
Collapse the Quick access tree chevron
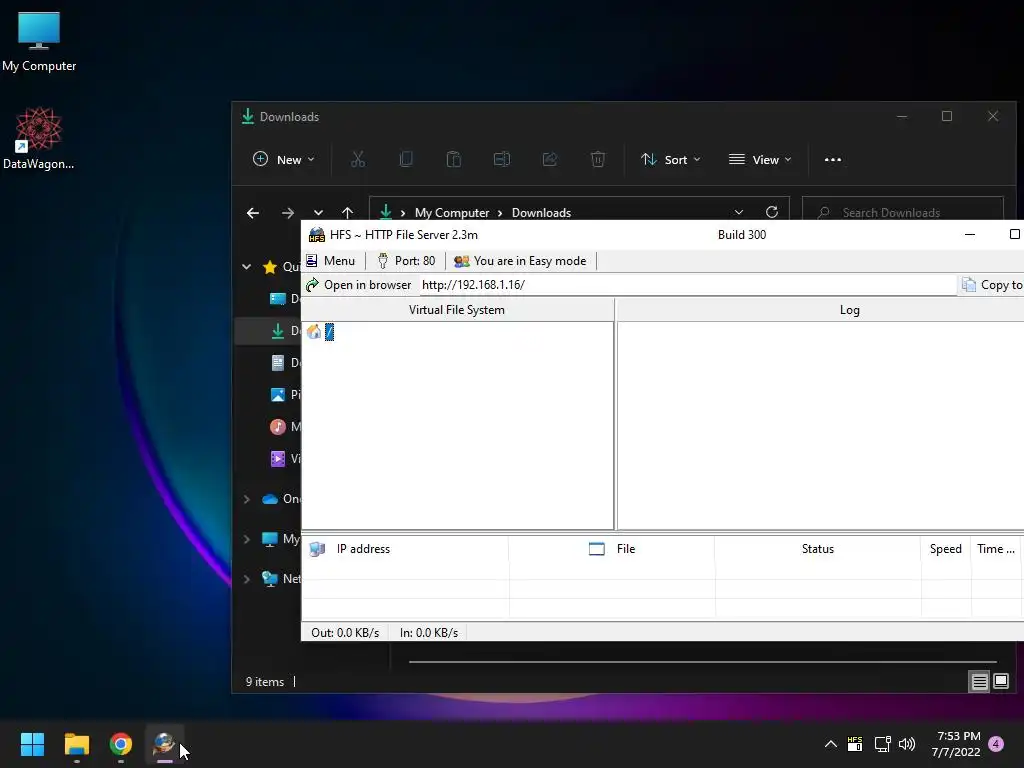coord(247,266)
